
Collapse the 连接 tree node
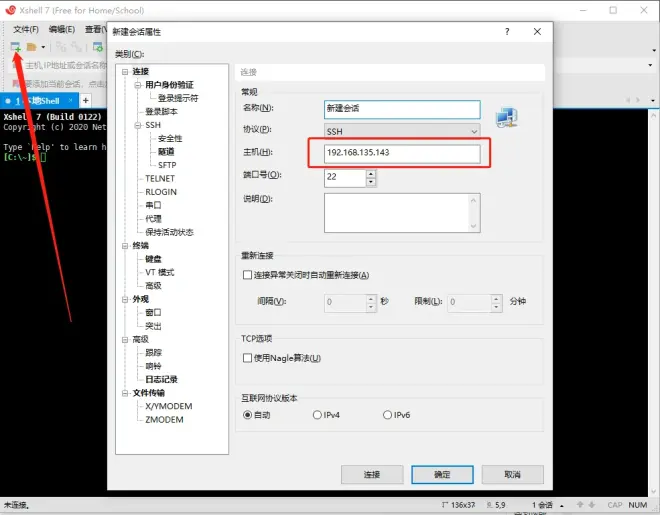[125, 72]
